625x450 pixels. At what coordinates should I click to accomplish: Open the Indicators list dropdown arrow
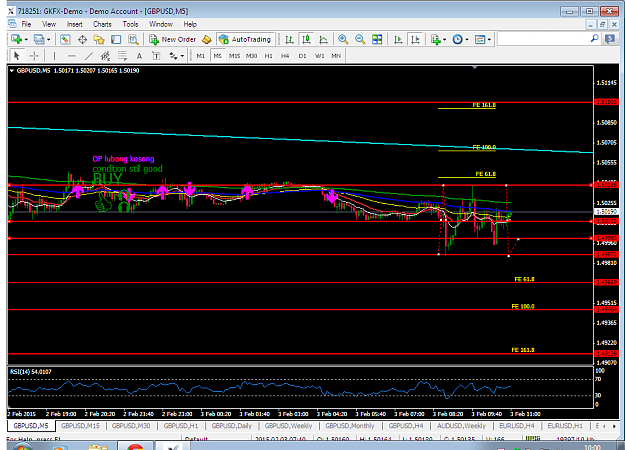pyautogui.click(x=444, y=39)
